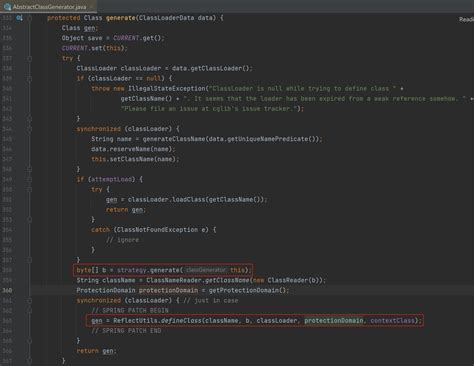Fold the just-in-case synchronized block
Image resolution: width=474 pixels, height=366 pixels.
(x=30, y=300)
